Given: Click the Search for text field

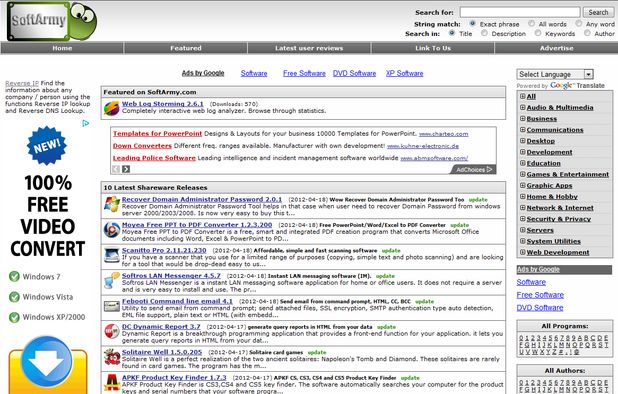Looking at the screenshot, I should pos(520,12).
